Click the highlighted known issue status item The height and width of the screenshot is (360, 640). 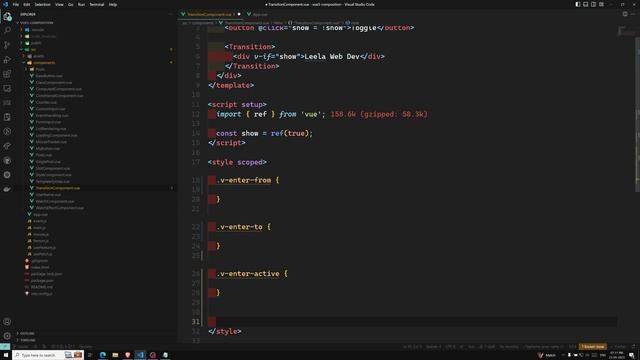coord(593,347)
